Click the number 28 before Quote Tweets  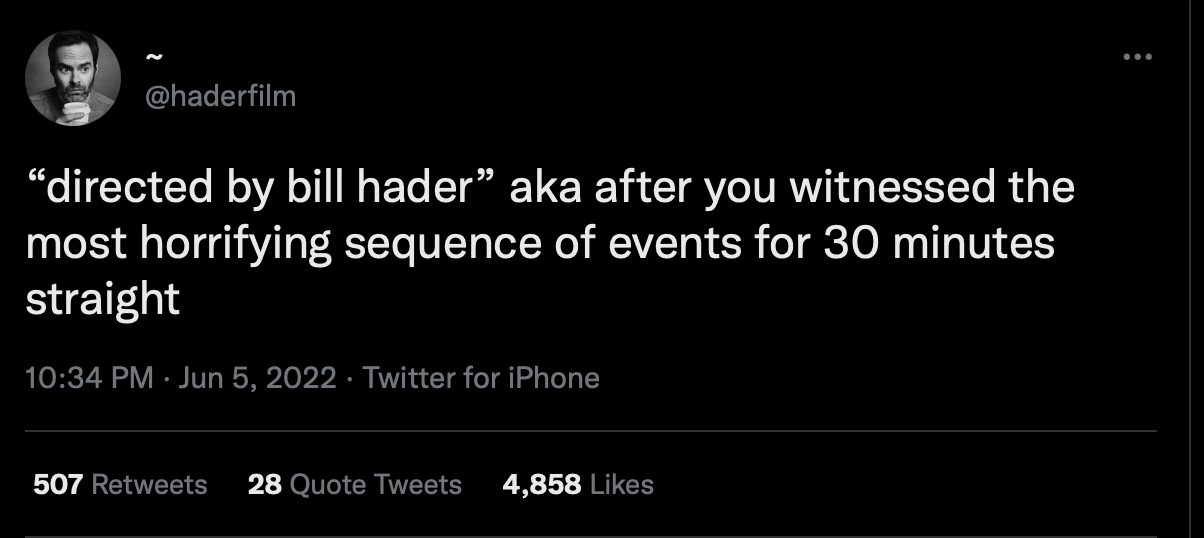pyautogui.click(x=264, y=485)
